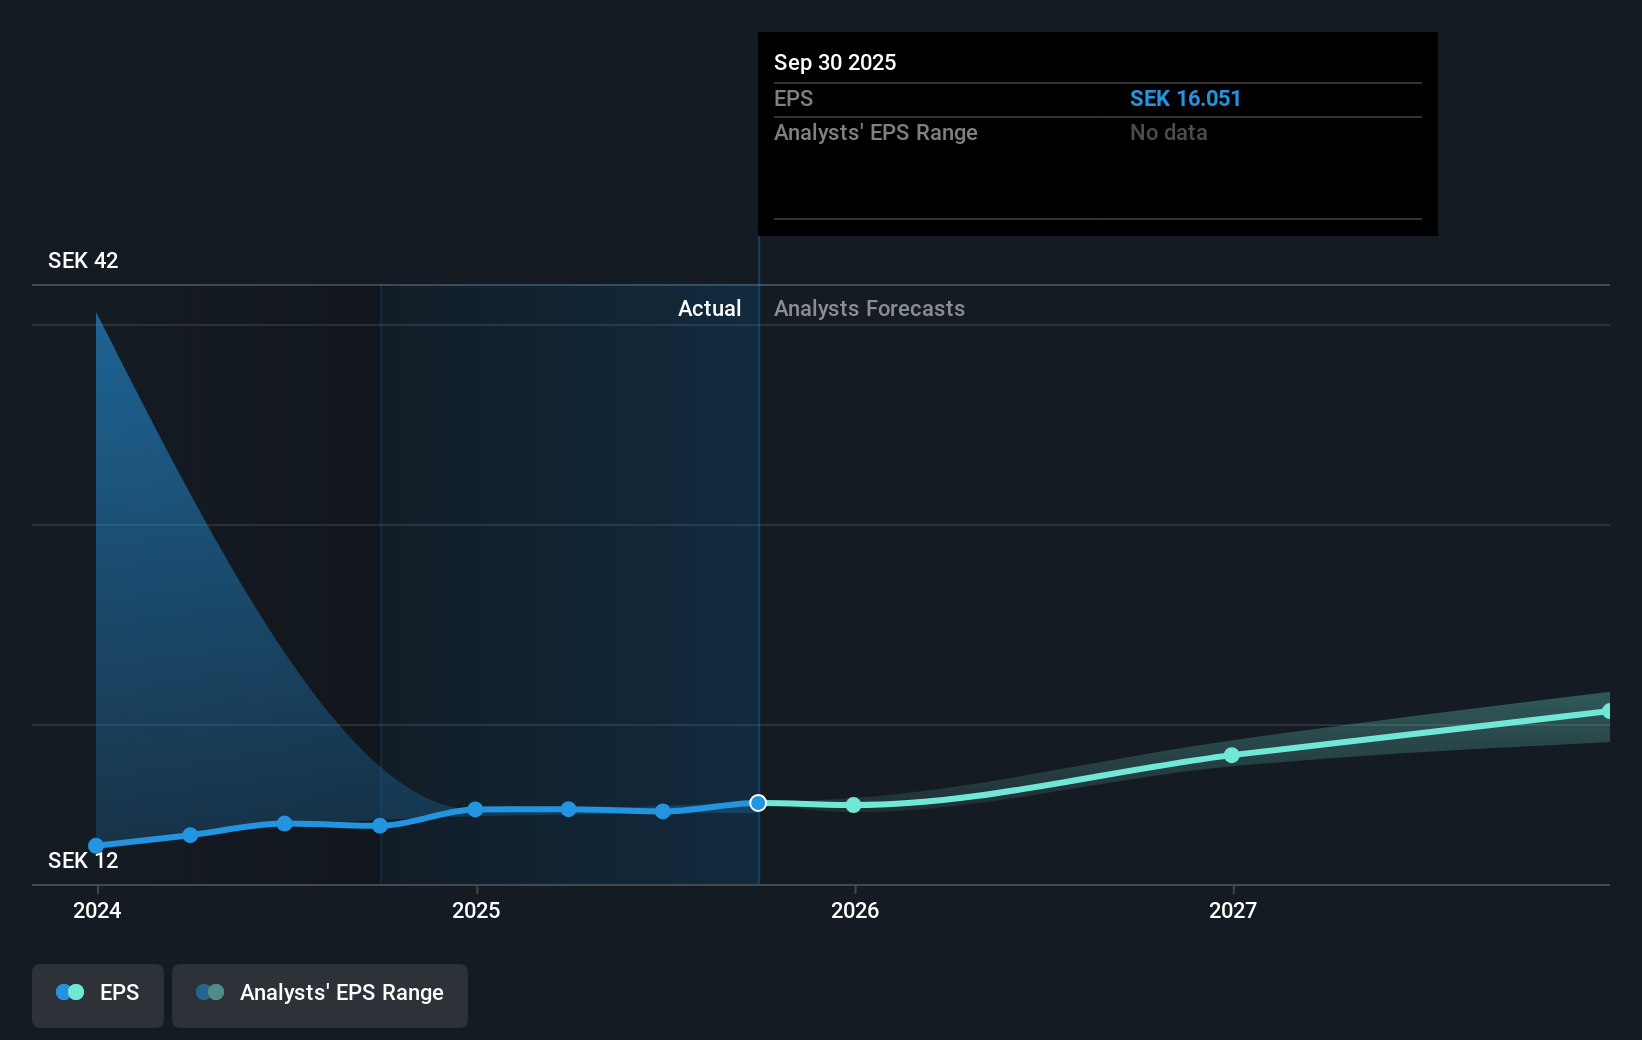Viewport: 1642px width, 1040px height.
Task: Click the SEK 42 axis label
Action: pos(82,260)
